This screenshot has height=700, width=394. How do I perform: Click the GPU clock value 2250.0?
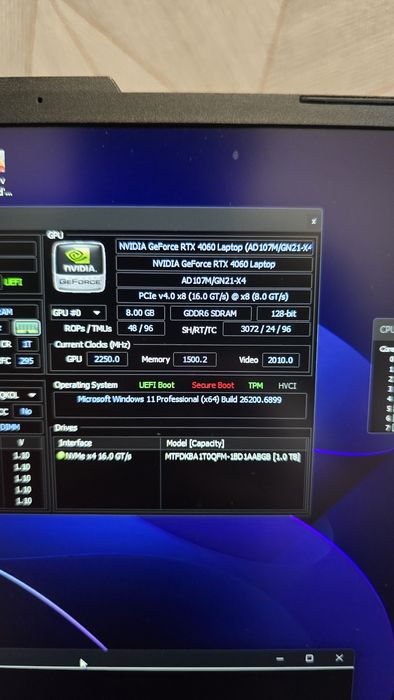[107, 359]
